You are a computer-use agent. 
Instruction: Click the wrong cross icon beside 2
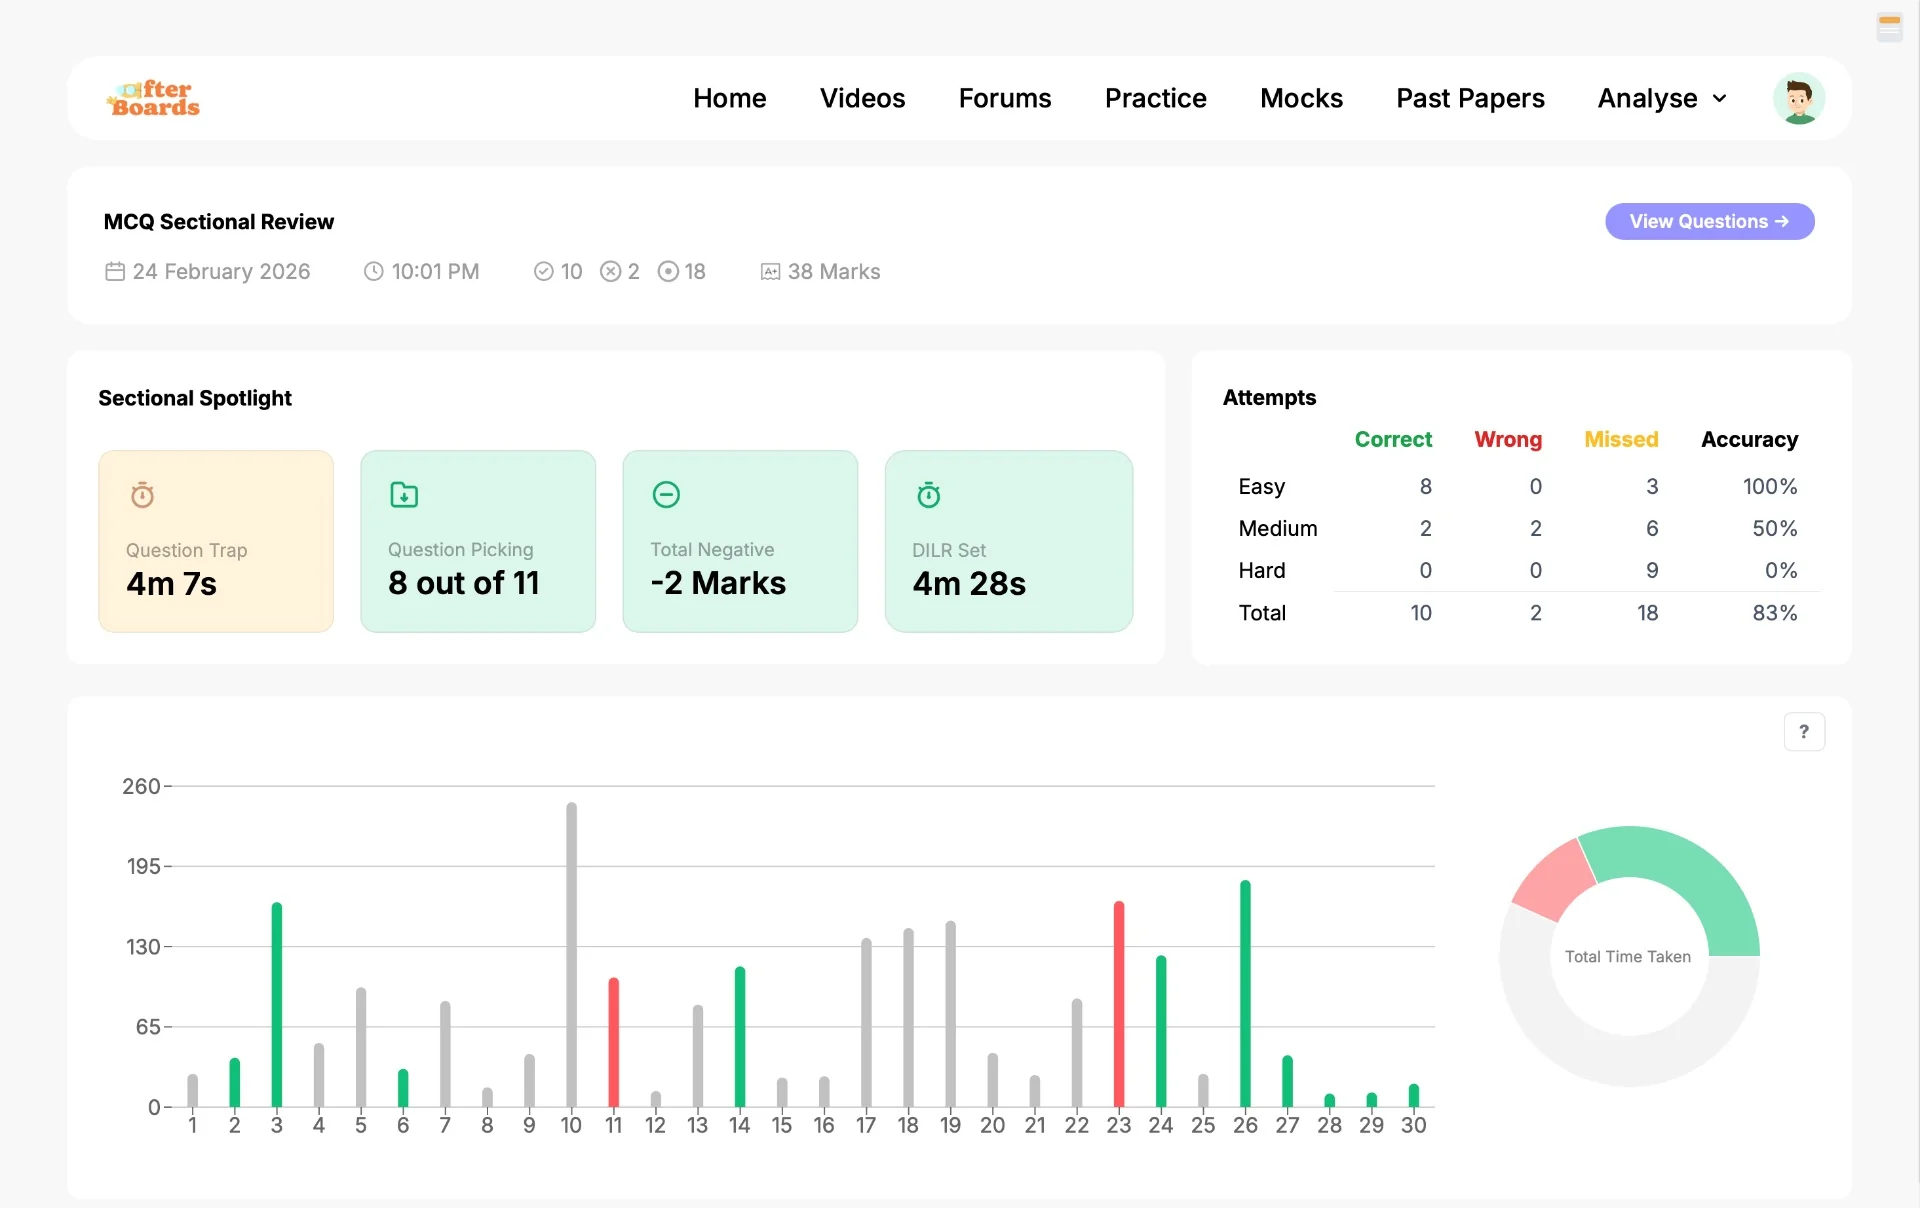click(x=610, y=271)
